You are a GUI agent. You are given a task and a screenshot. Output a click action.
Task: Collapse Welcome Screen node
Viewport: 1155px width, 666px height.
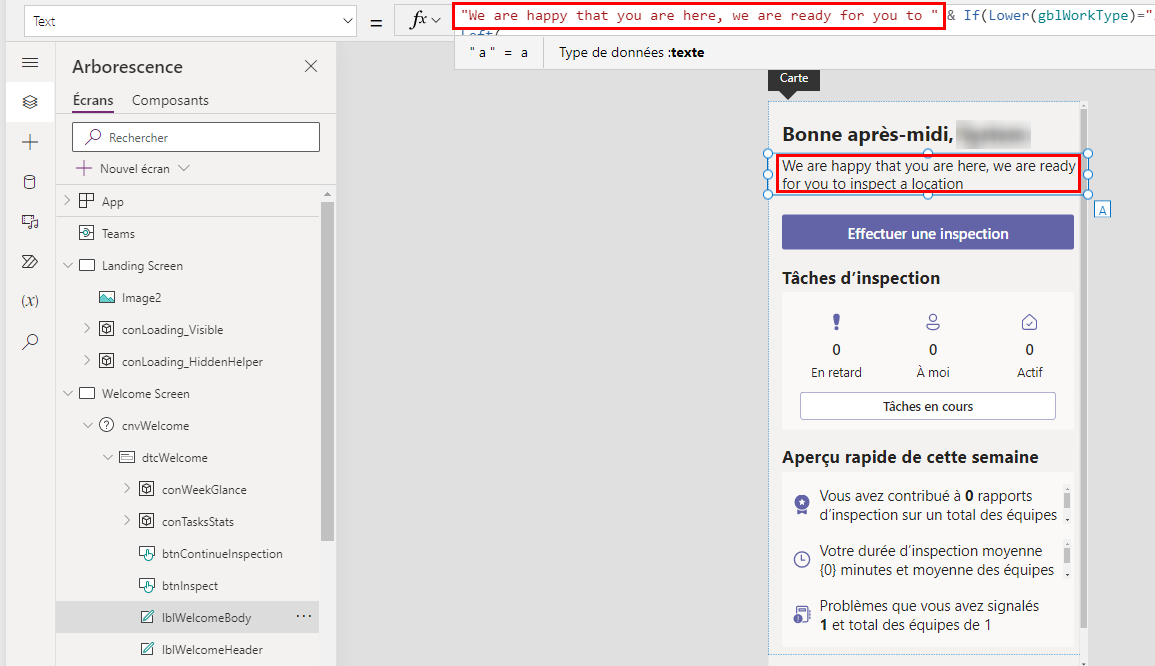pos(68,393)
